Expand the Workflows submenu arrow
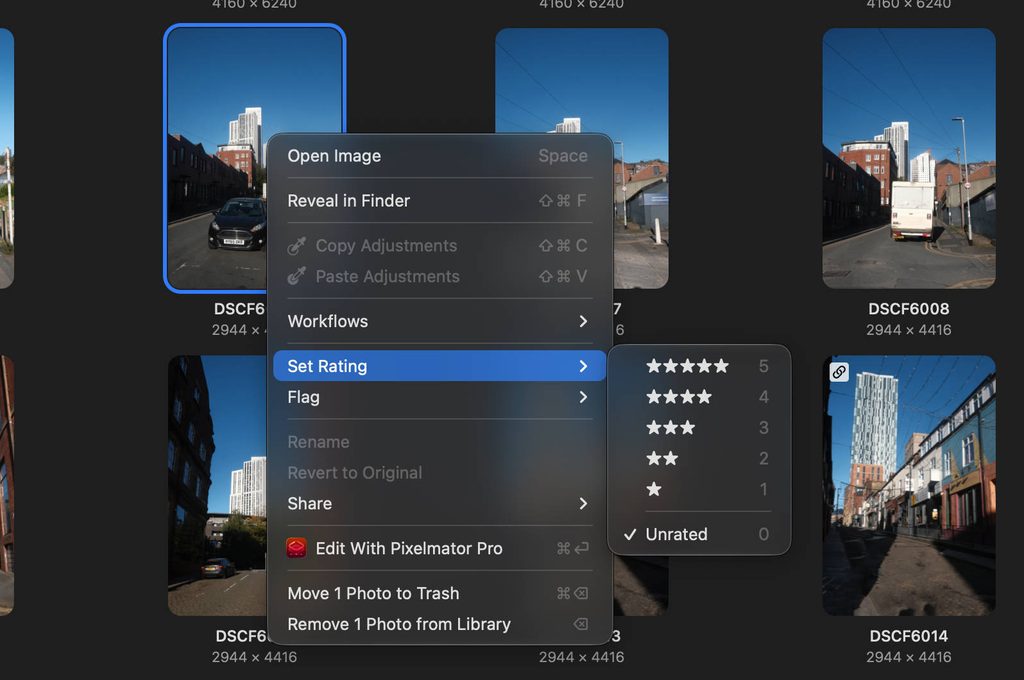The height and width of the screenshot is (680, 1024). click(583, 321)
